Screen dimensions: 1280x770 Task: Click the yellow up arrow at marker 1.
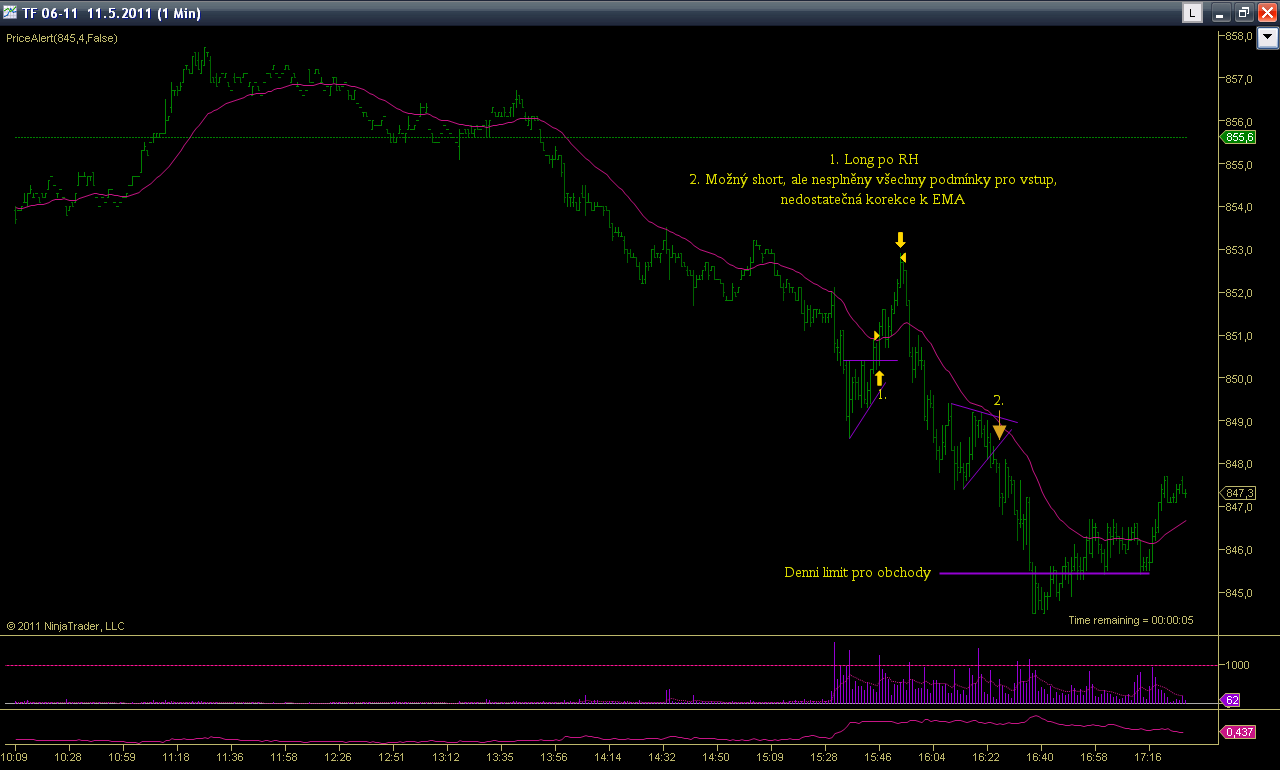pos(880,378)
